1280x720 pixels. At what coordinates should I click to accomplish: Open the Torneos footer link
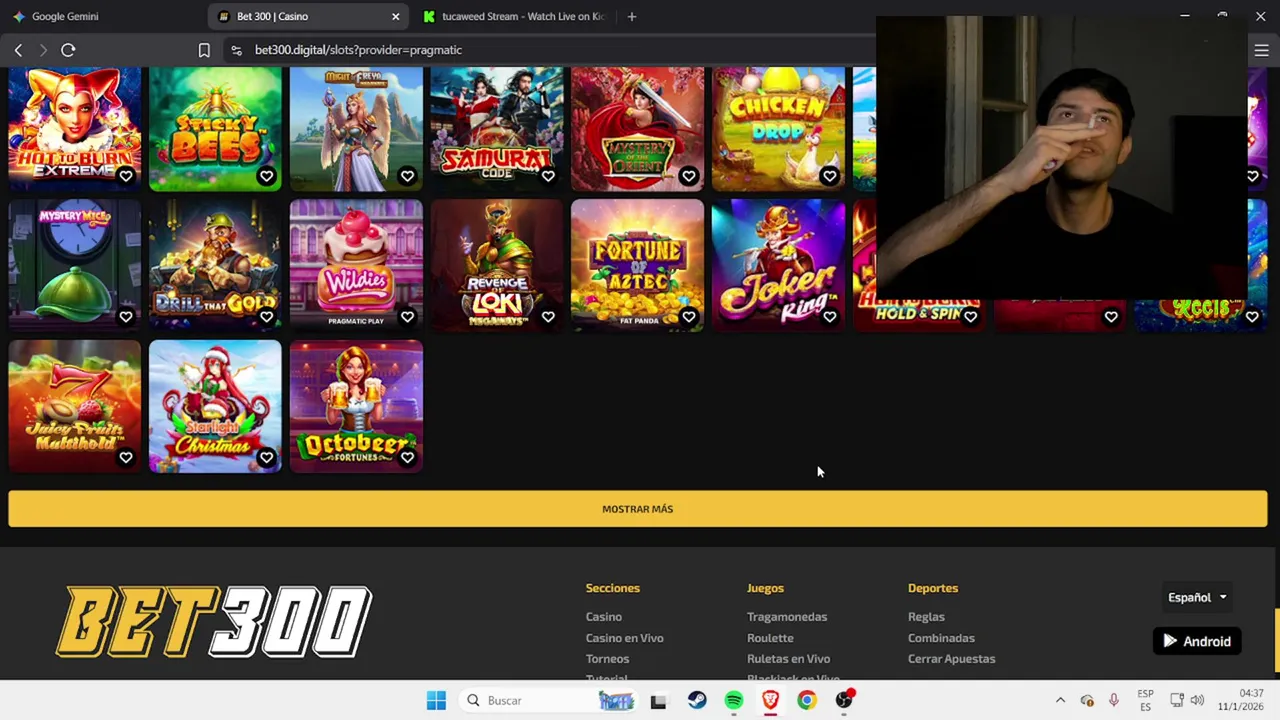tap(608, 659)
